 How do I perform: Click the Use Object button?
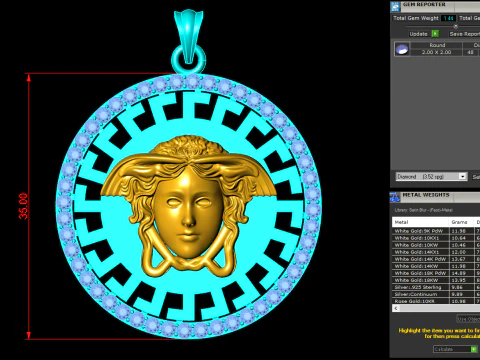(x=468, y=319)
